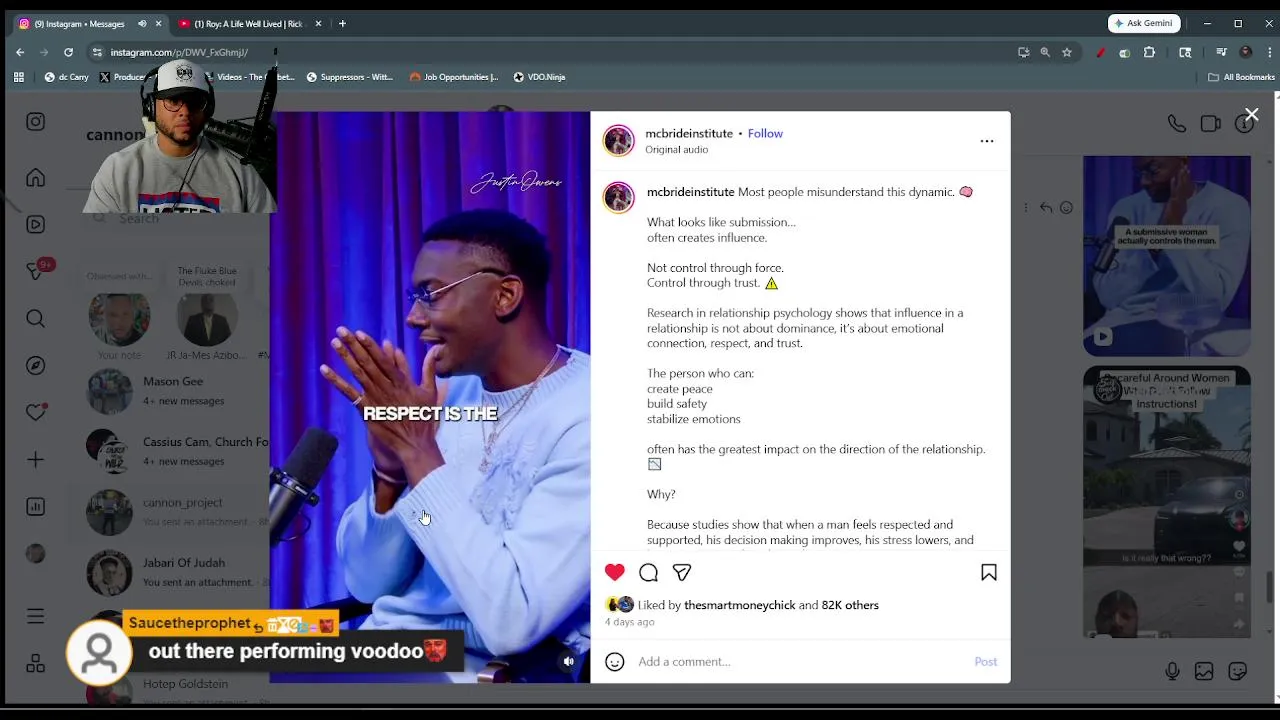Click the Ask Gemini button
Image resolution: width=1280 pixels, height=720 pixels.
[1144, 23]
